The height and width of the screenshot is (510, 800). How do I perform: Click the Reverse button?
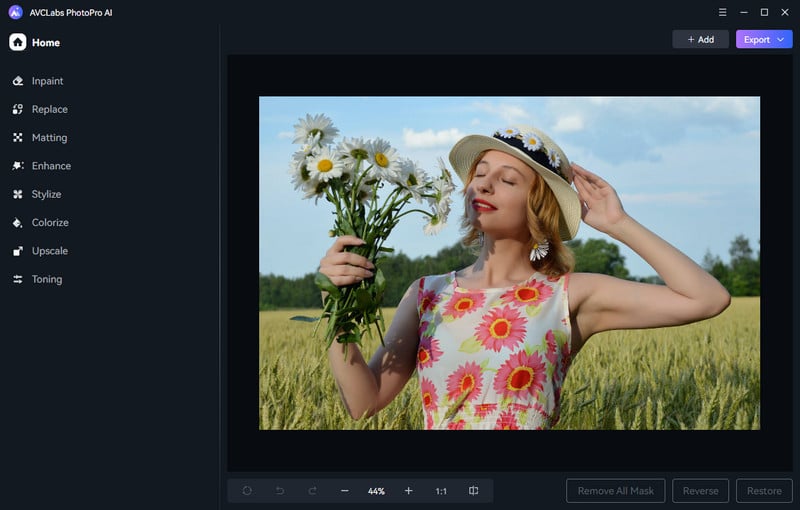[701, 491]
